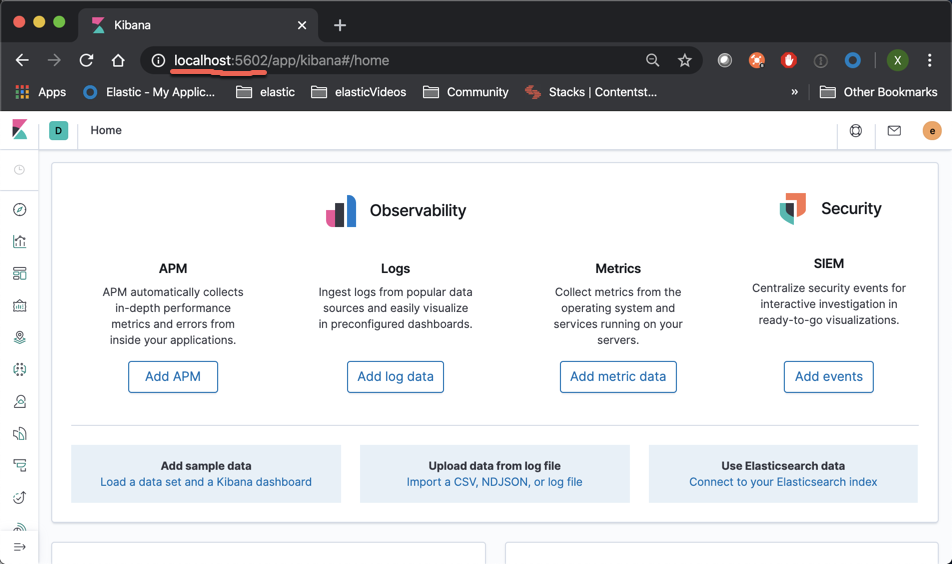Click the Kibana logo in header

pos(19,129)
